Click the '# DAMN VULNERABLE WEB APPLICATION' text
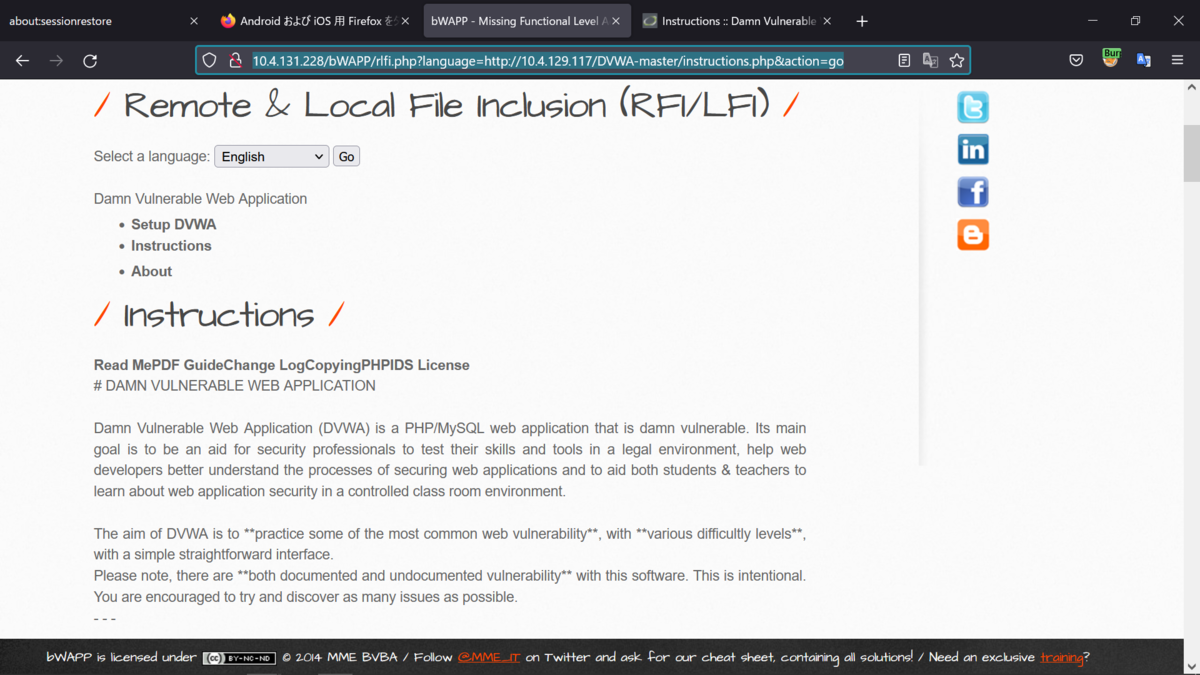 click(235, 385)
